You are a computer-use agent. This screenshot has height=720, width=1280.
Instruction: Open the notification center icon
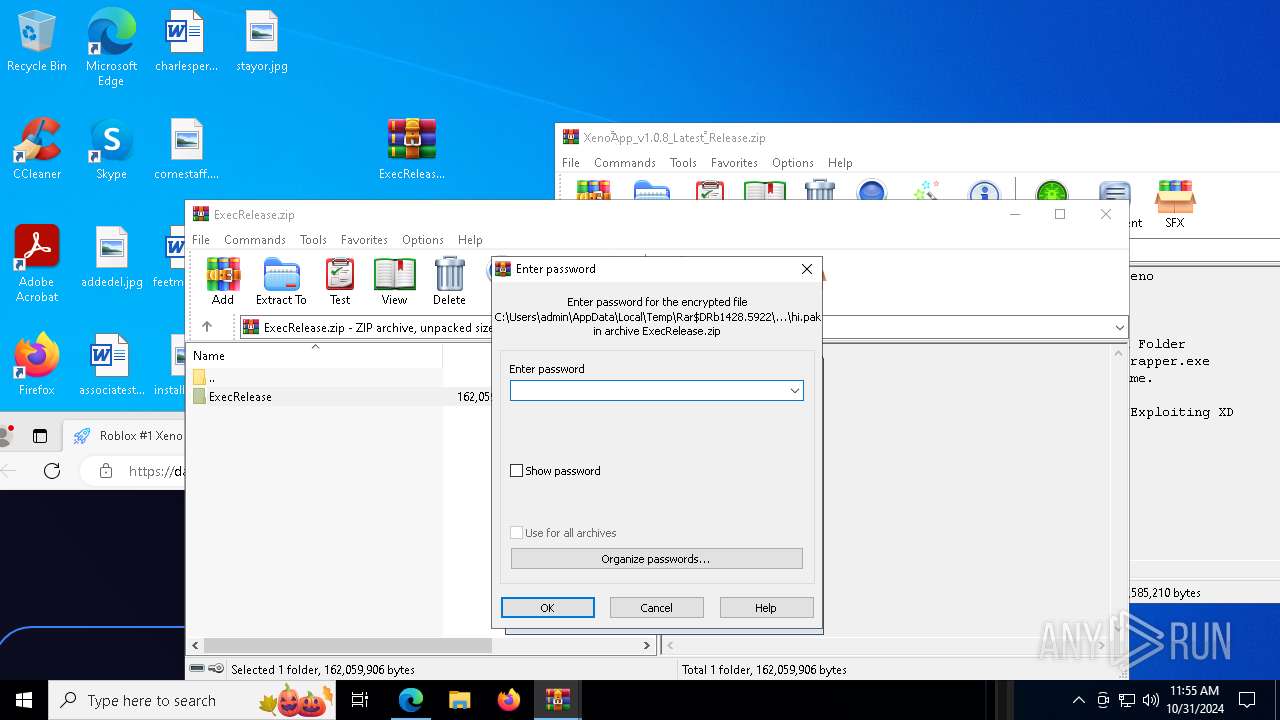click(1247, 700)
